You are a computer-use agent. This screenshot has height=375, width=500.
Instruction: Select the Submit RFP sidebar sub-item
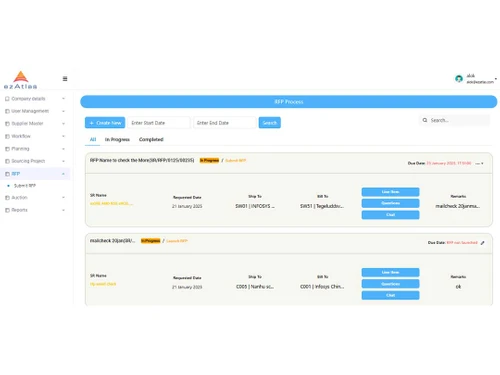pos(25,186)
